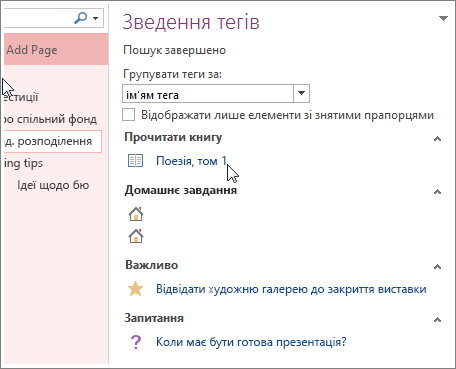Screen dimensions: 456x369
Task: Toggle the unchecked-items-only checkbox
Action: tap(129, 115)
